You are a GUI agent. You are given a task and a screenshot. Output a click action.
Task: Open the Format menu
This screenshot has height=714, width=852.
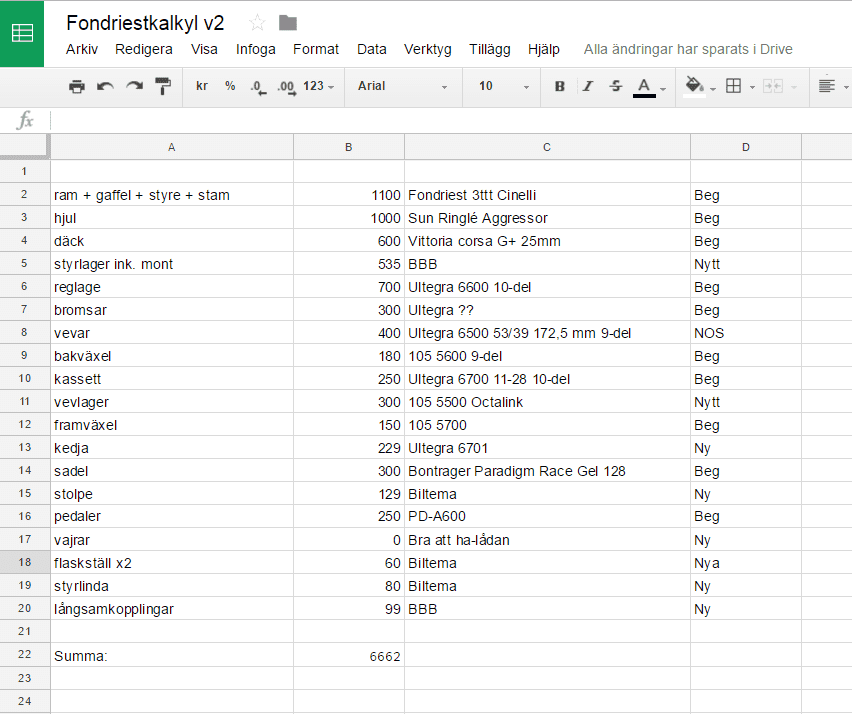coord(316,49)
